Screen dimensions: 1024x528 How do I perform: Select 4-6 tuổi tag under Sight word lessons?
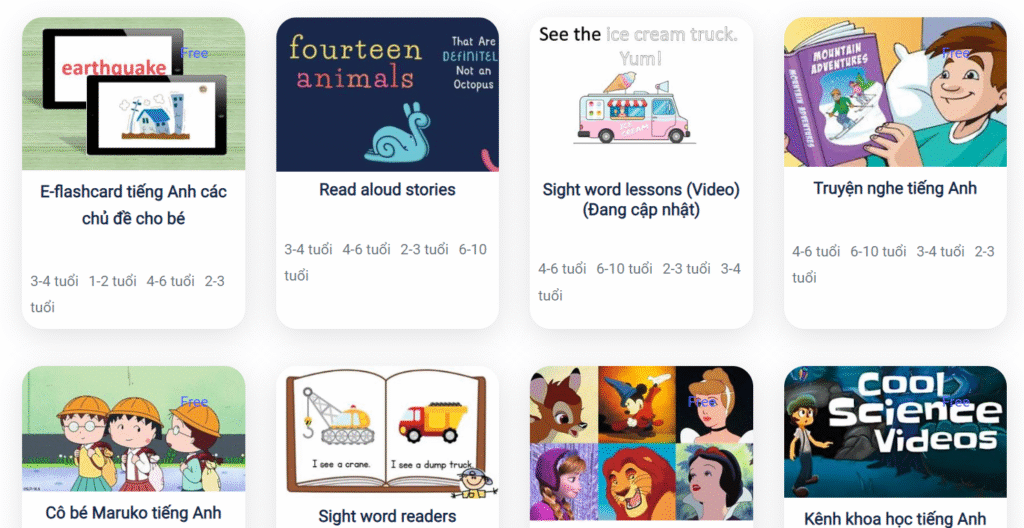[x=562, y=269]
